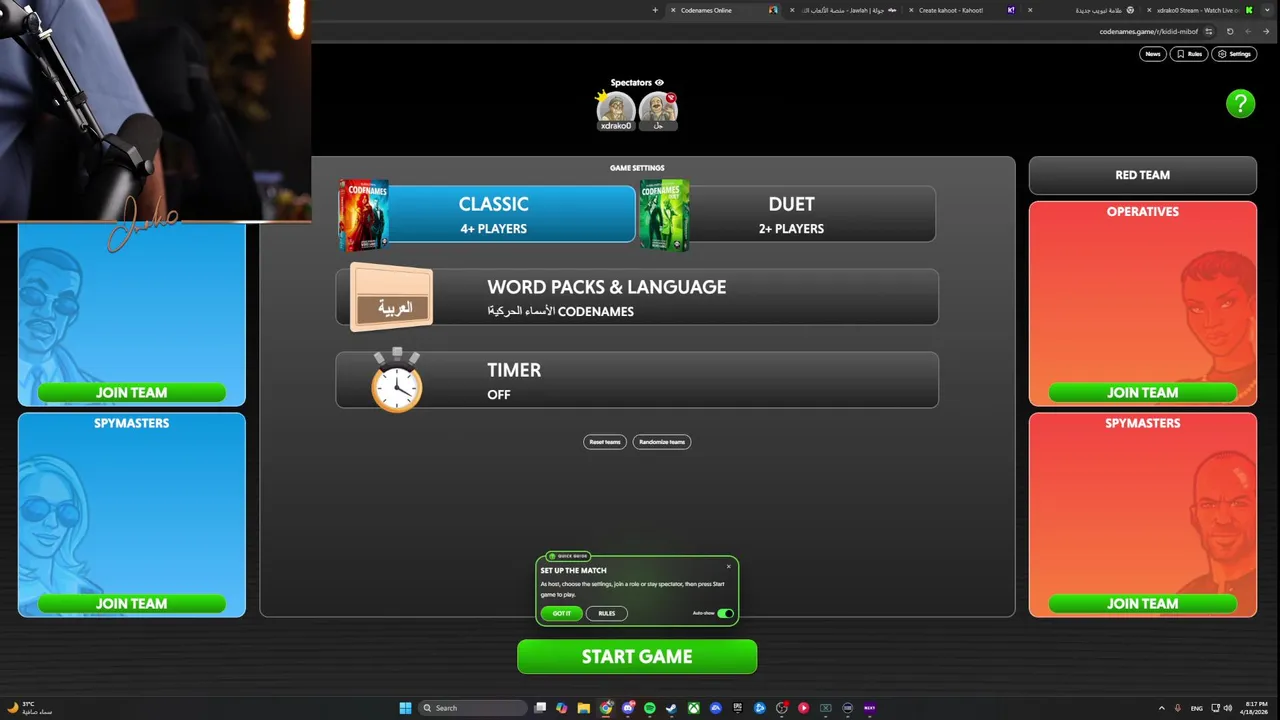The height and width of the screenshot is (720, 1280).
Task: Open Epic Games launcher from the taskbar
Action: [738, 708]
